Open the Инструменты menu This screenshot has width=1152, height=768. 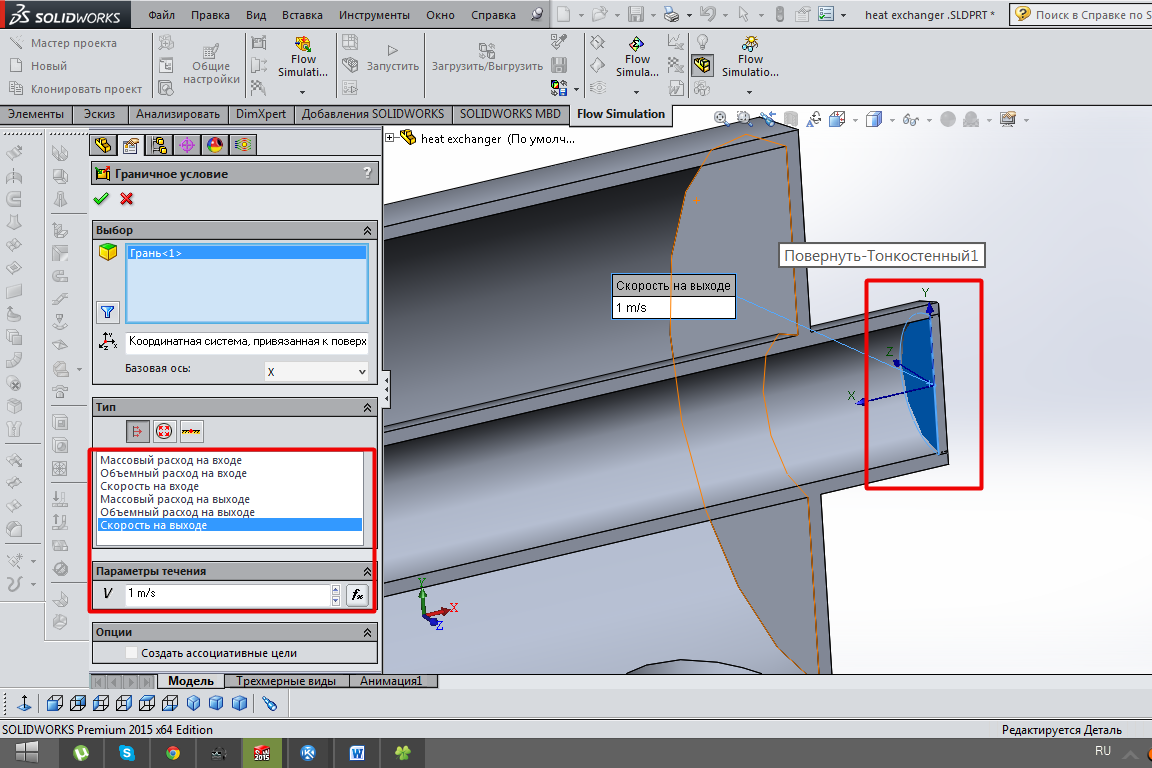tap(374, 15)
